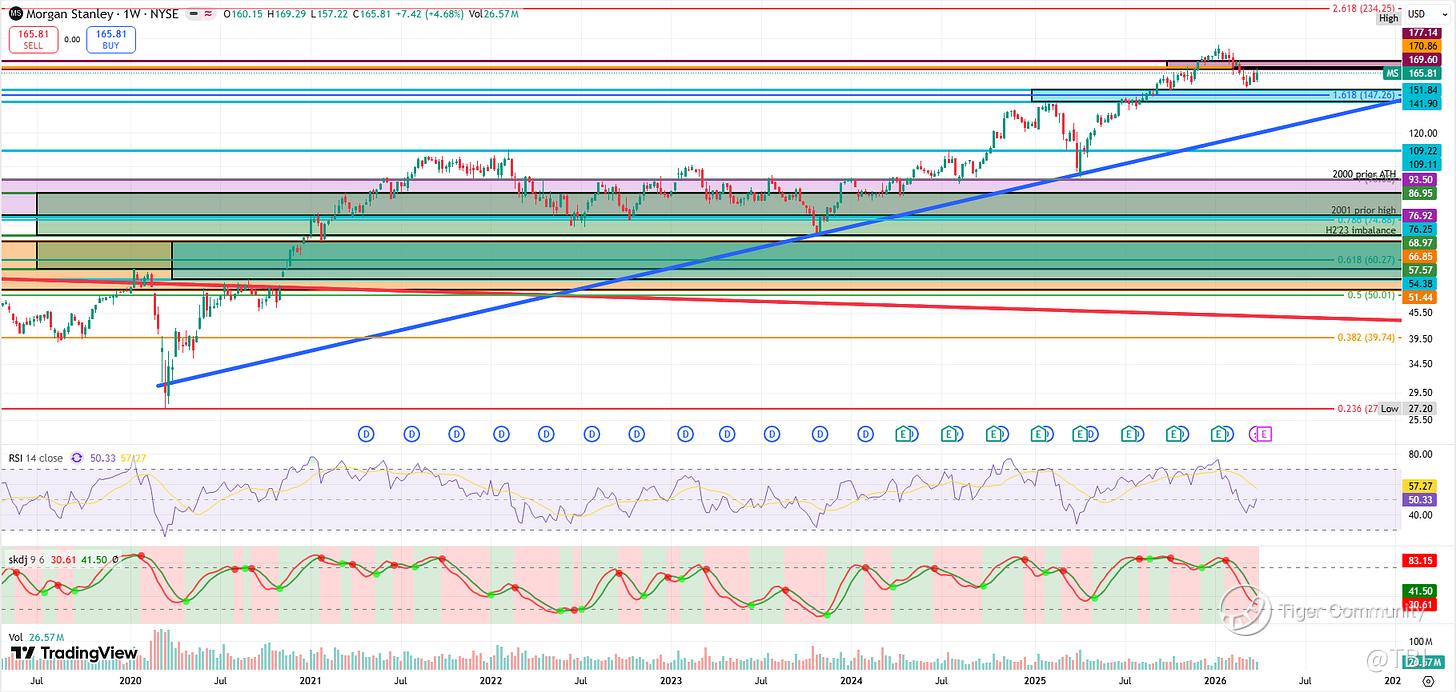The height and width of the screenshot is (692, 1456).
Task: Open the pink upcoming earnings E marker
Action: (x=1265, y=434)
